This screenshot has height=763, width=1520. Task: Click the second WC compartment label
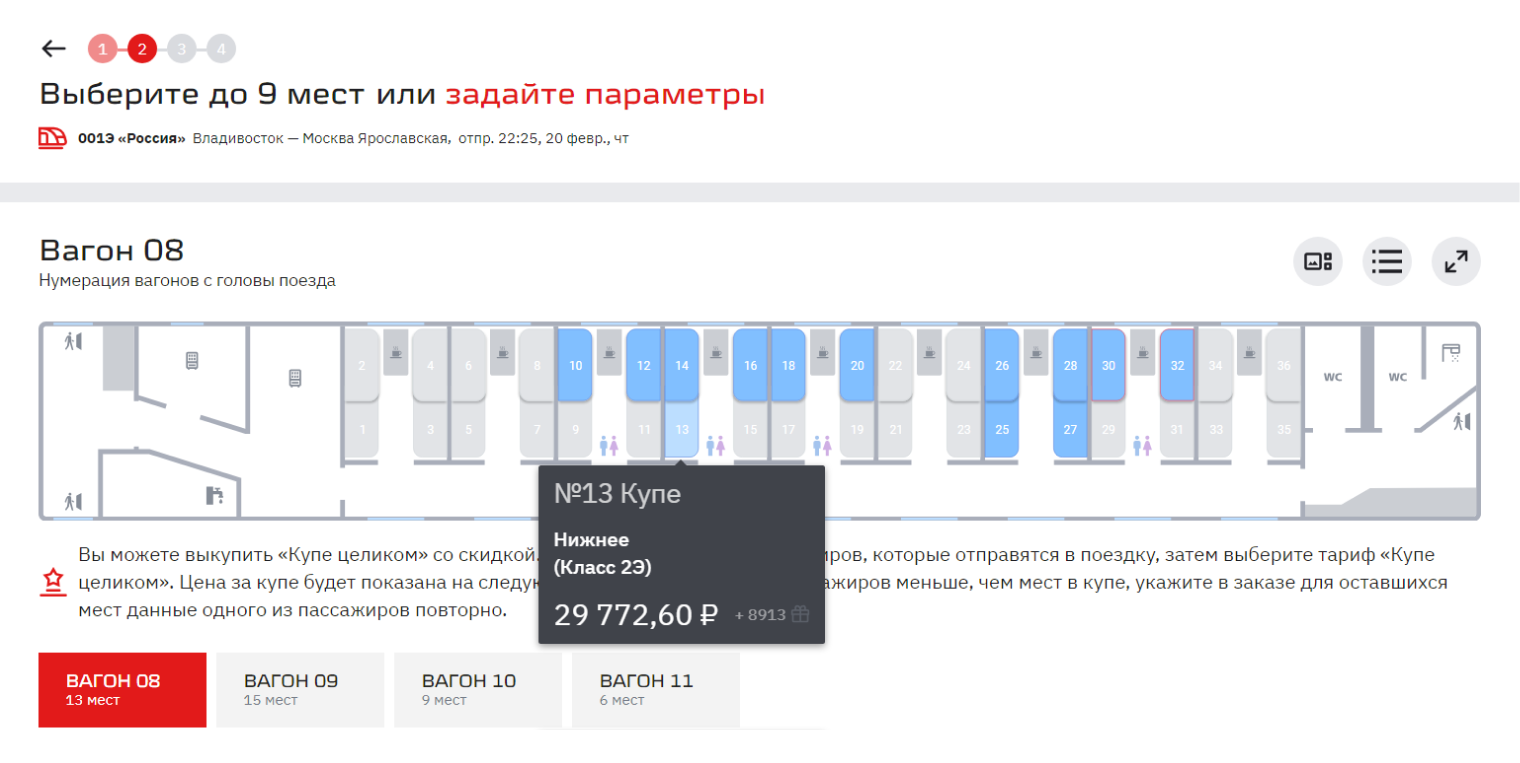1397,377
